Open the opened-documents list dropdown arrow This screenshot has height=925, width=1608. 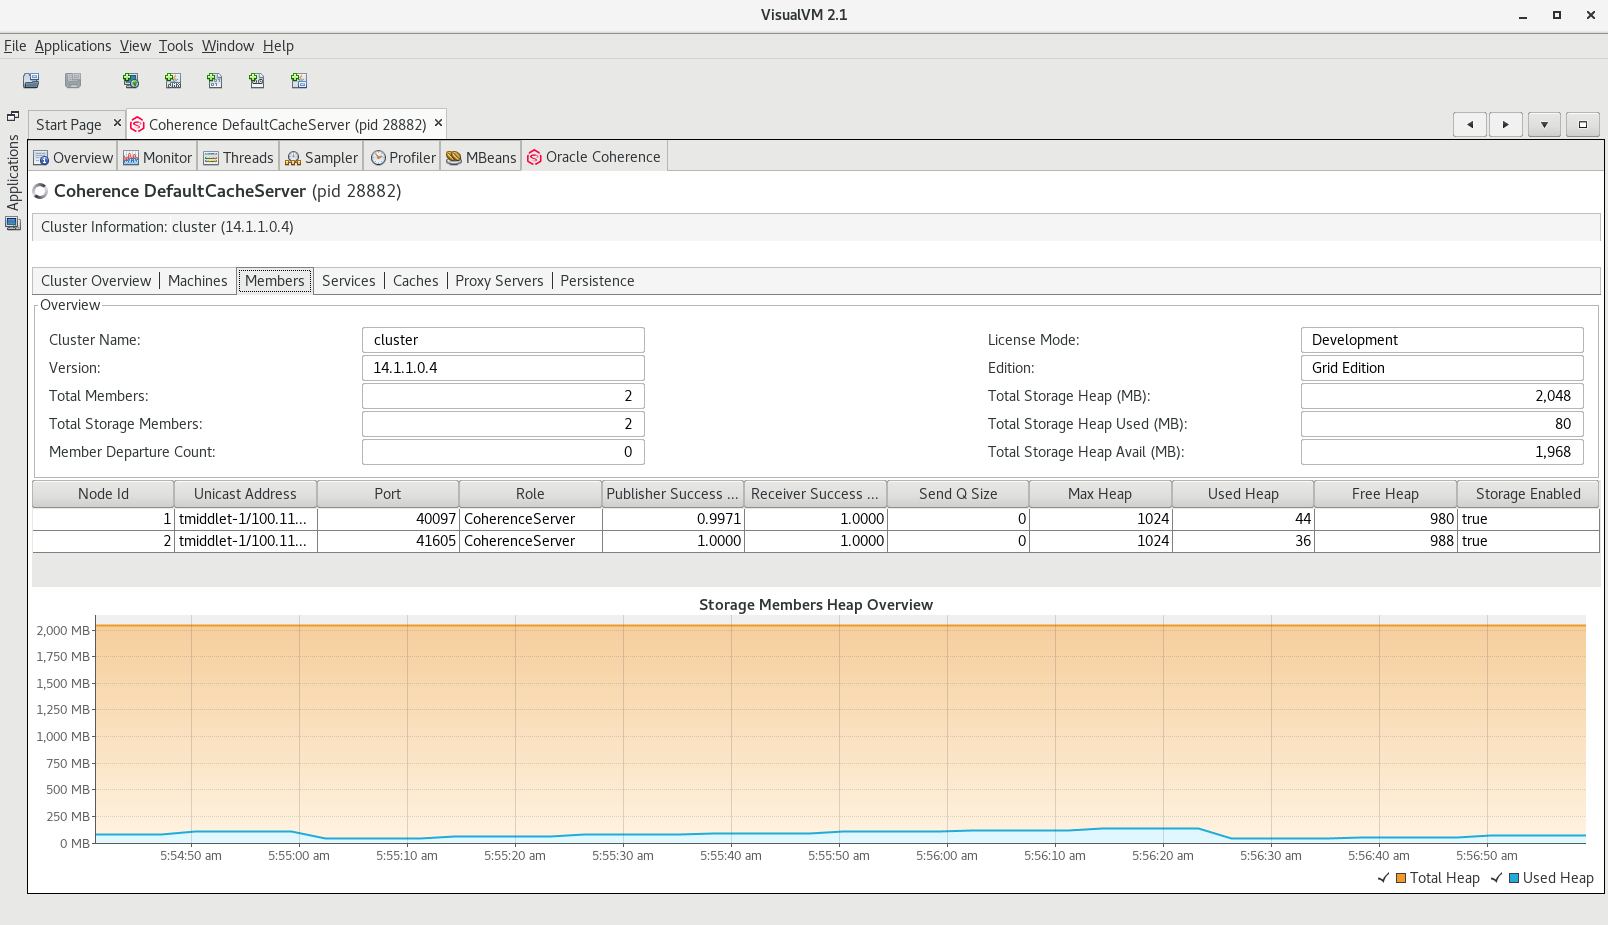(1544, 124)
